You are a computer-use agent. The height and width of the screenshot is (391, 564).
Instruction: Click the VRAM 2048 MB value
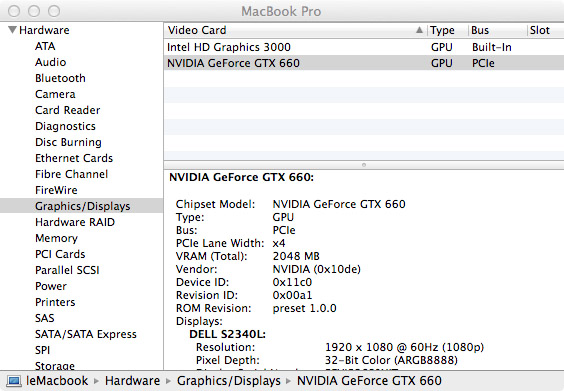[296, 256]
